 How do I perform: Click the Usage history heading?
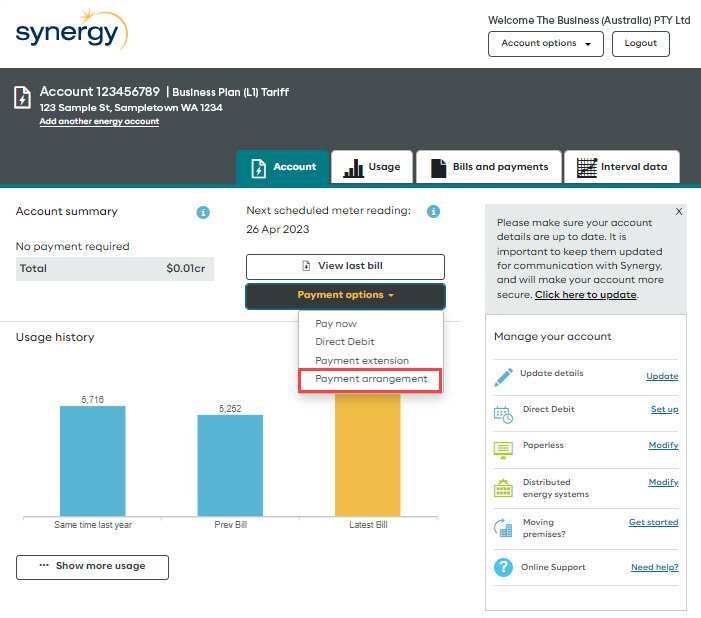click(55, 337)
